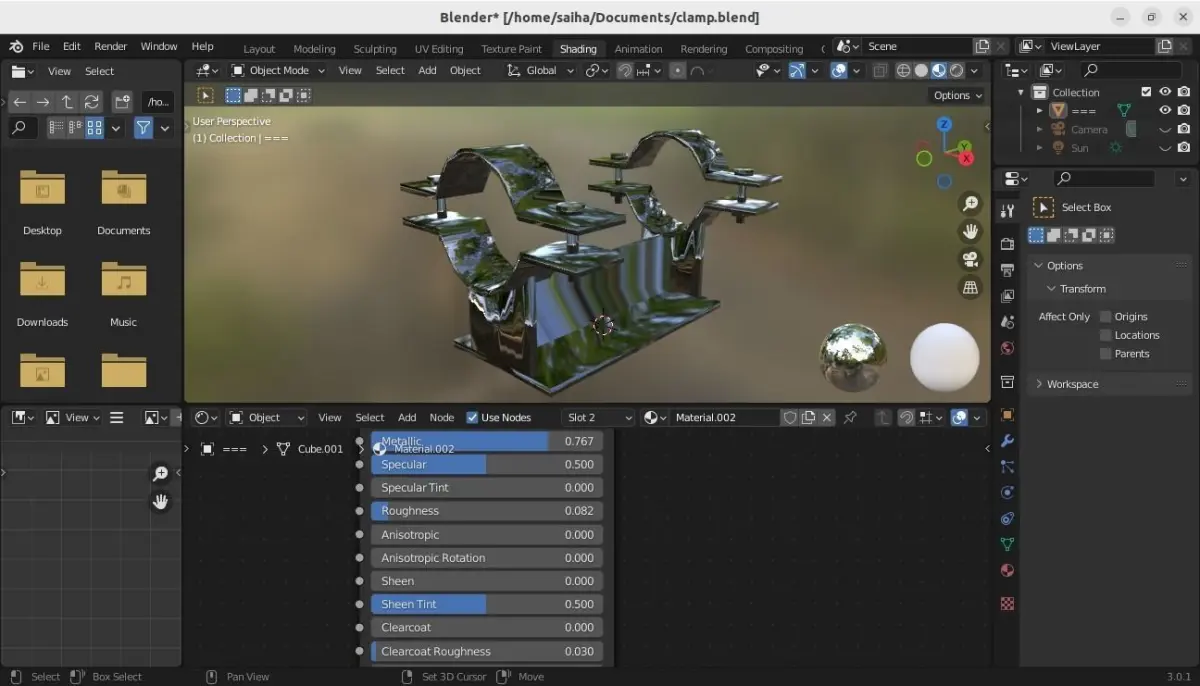Select the Select Box tool in viewport
This screenshot has height=686, width=1200.
coord(205,96)
